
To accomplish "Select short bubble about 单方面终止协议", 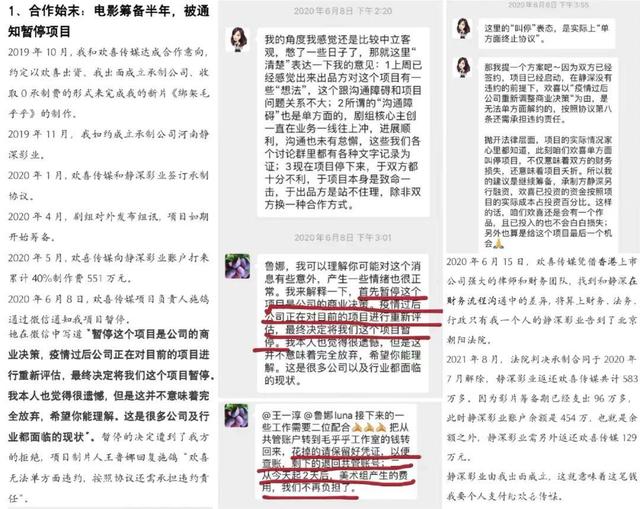I will [547, 33].
